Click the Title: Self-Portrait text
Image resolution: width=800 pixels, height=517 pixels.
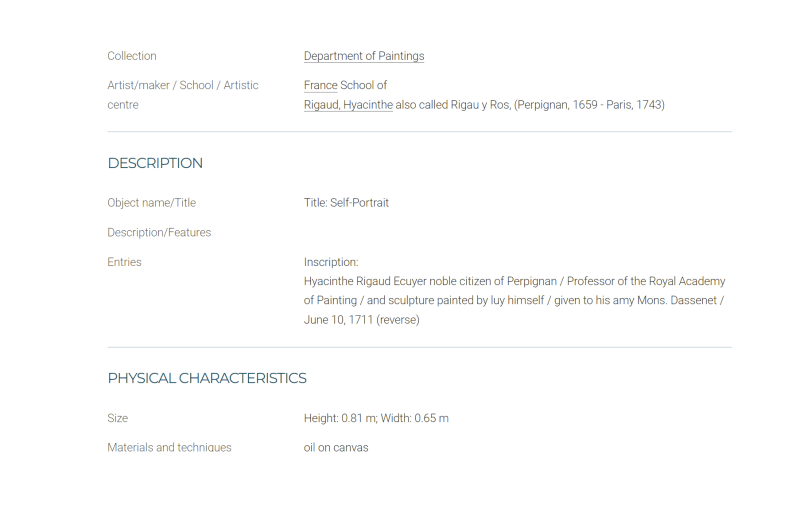click(346, 203)
